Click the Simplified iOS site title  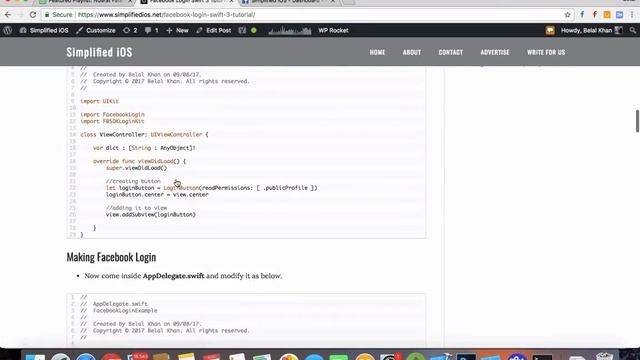coord(99,52)
